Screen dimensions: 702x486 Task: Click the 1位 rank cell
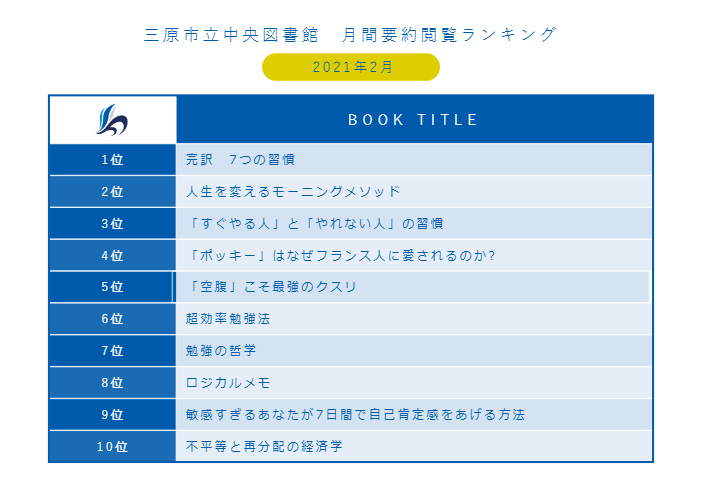click(112, 160)
